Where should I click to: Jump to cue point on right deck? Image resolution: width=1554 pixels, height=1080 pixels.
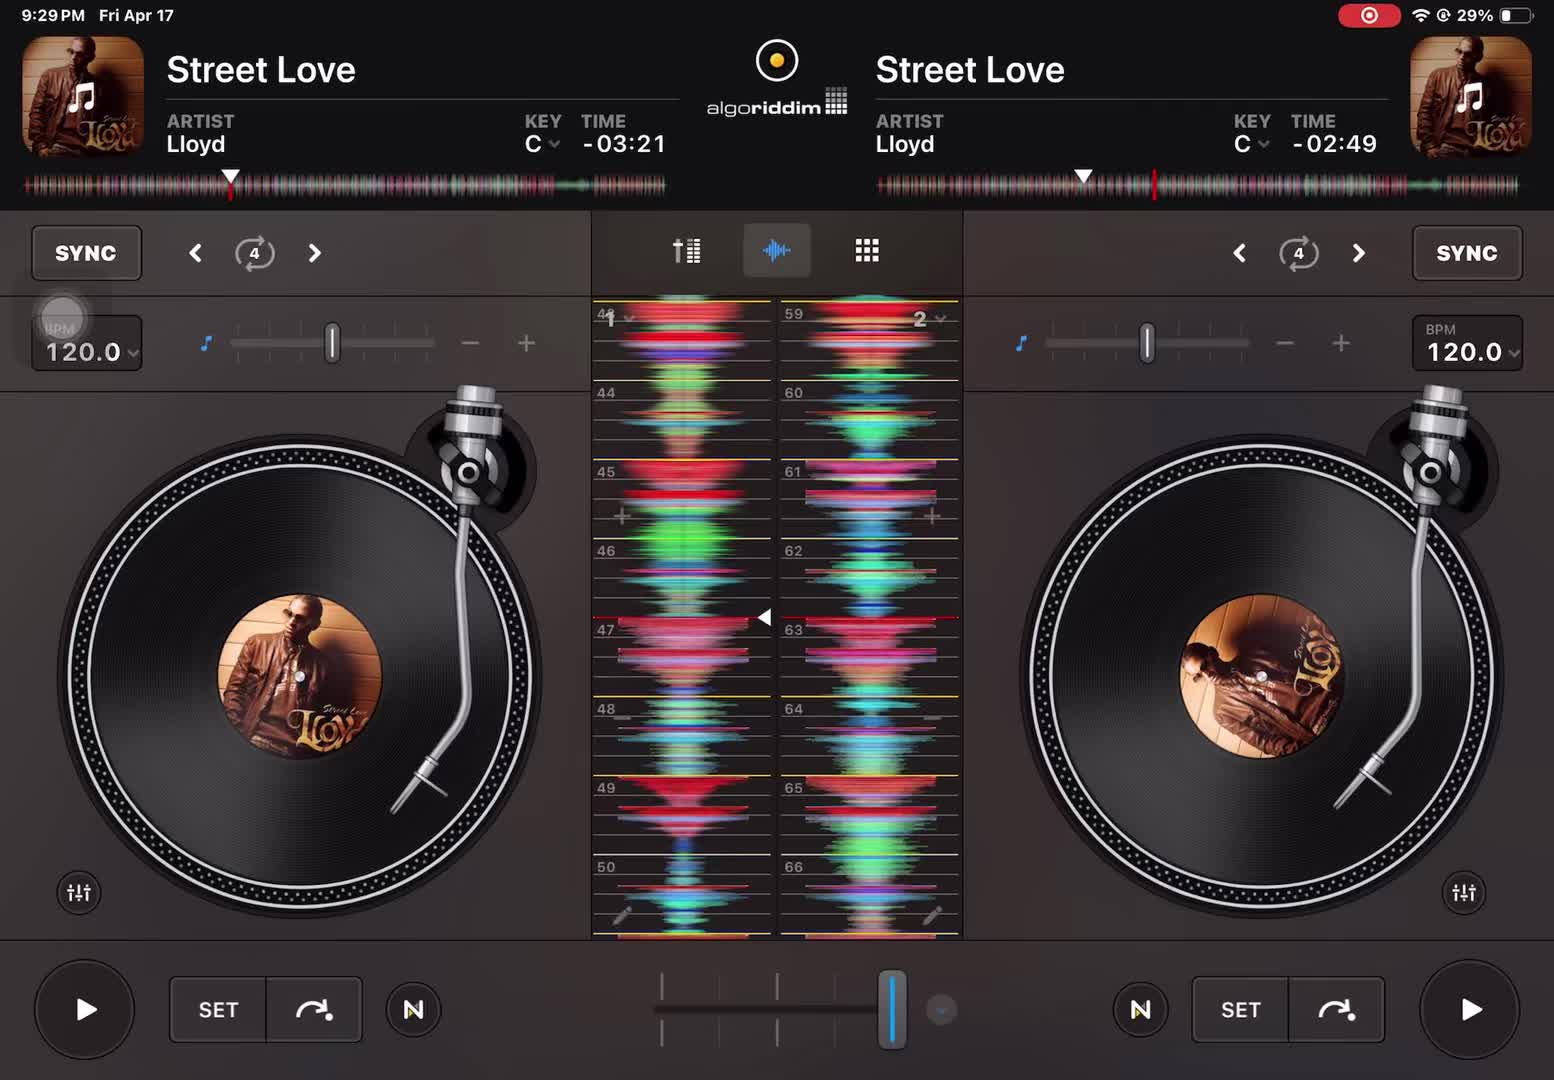coord(1336,1010)
